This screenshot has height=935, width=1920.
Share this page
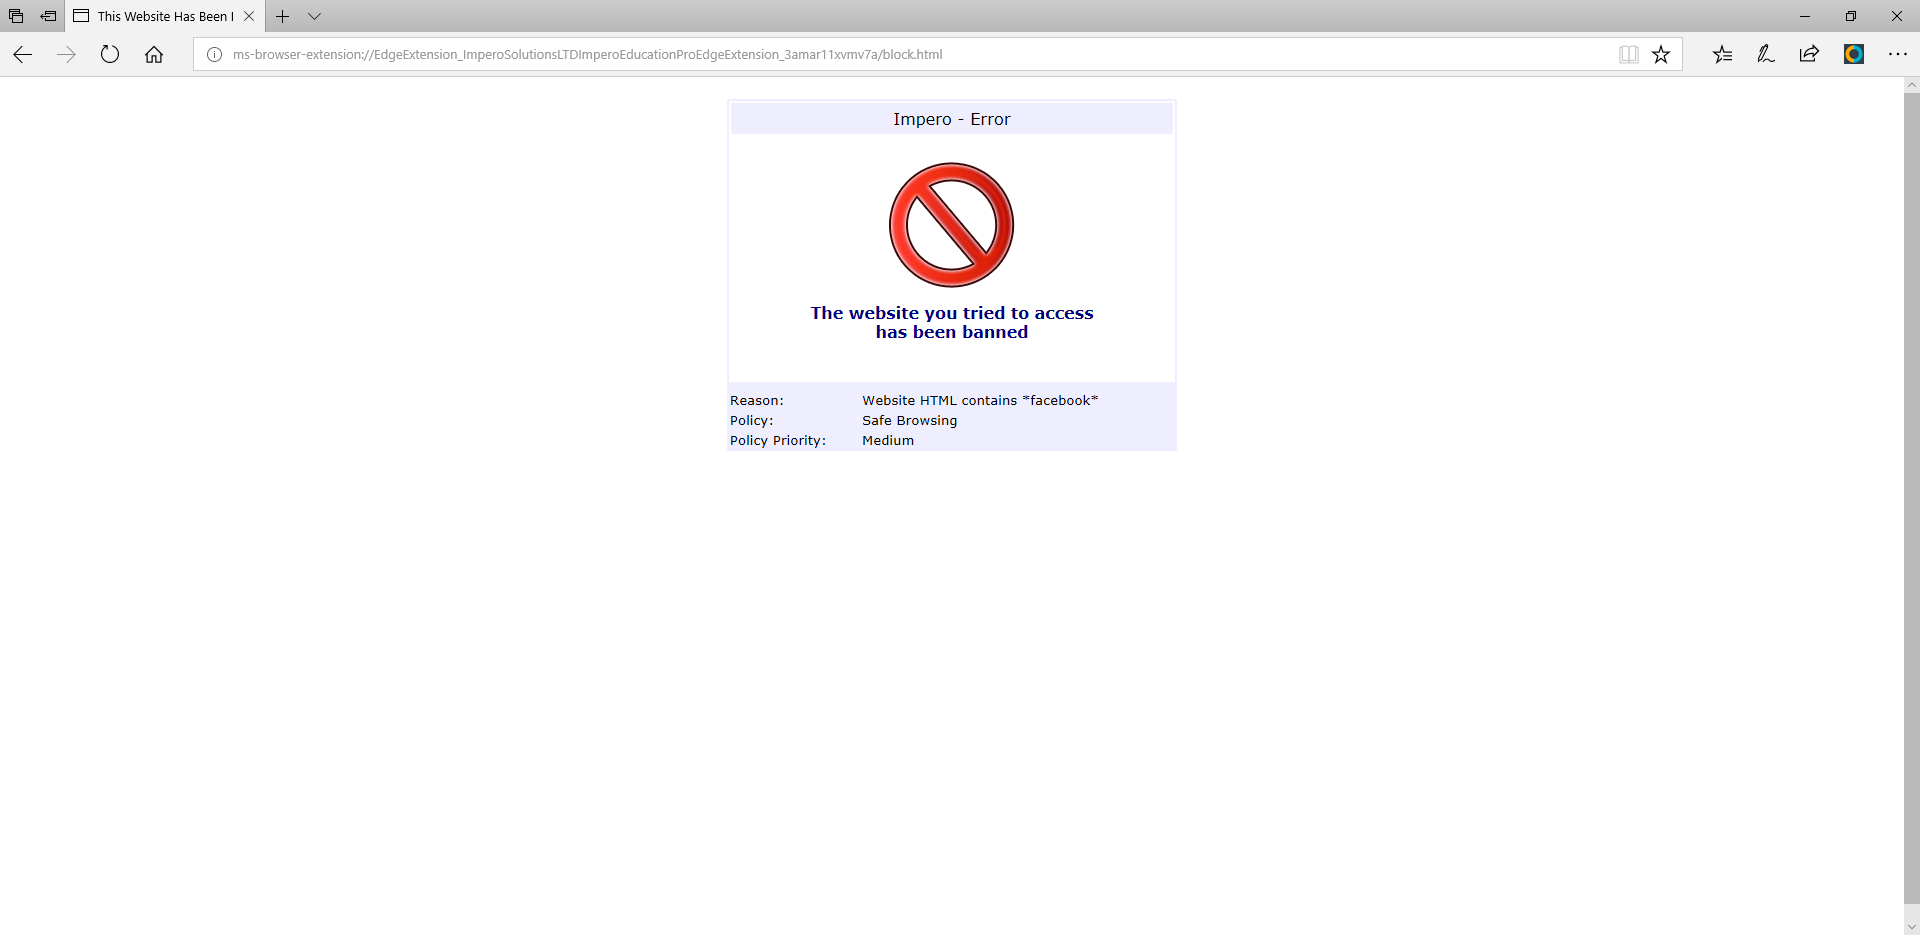point(1809,55)
